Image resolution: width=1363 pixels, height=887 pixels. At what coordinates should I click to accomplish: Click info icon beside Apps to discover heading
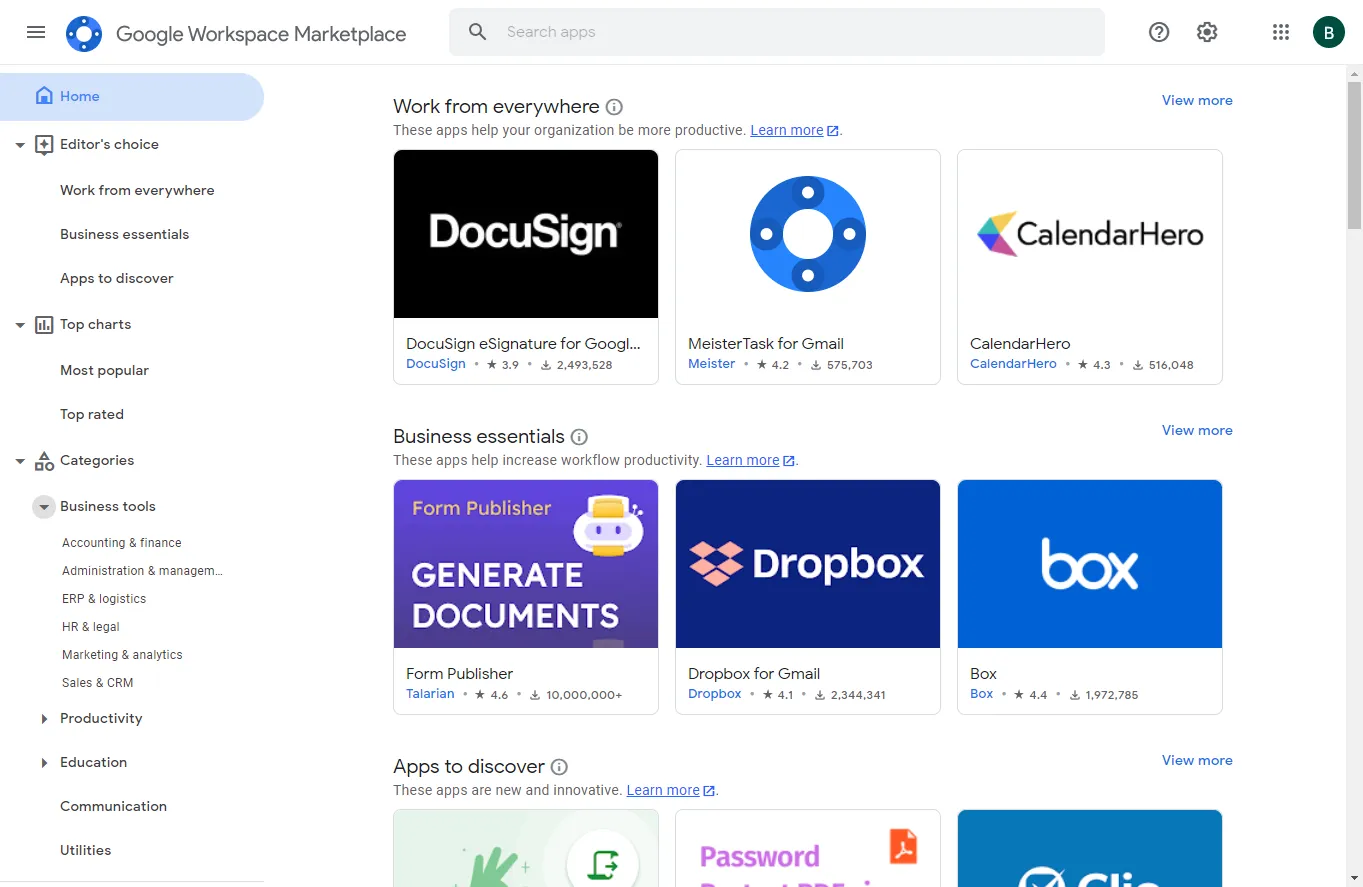click(560, 767)
